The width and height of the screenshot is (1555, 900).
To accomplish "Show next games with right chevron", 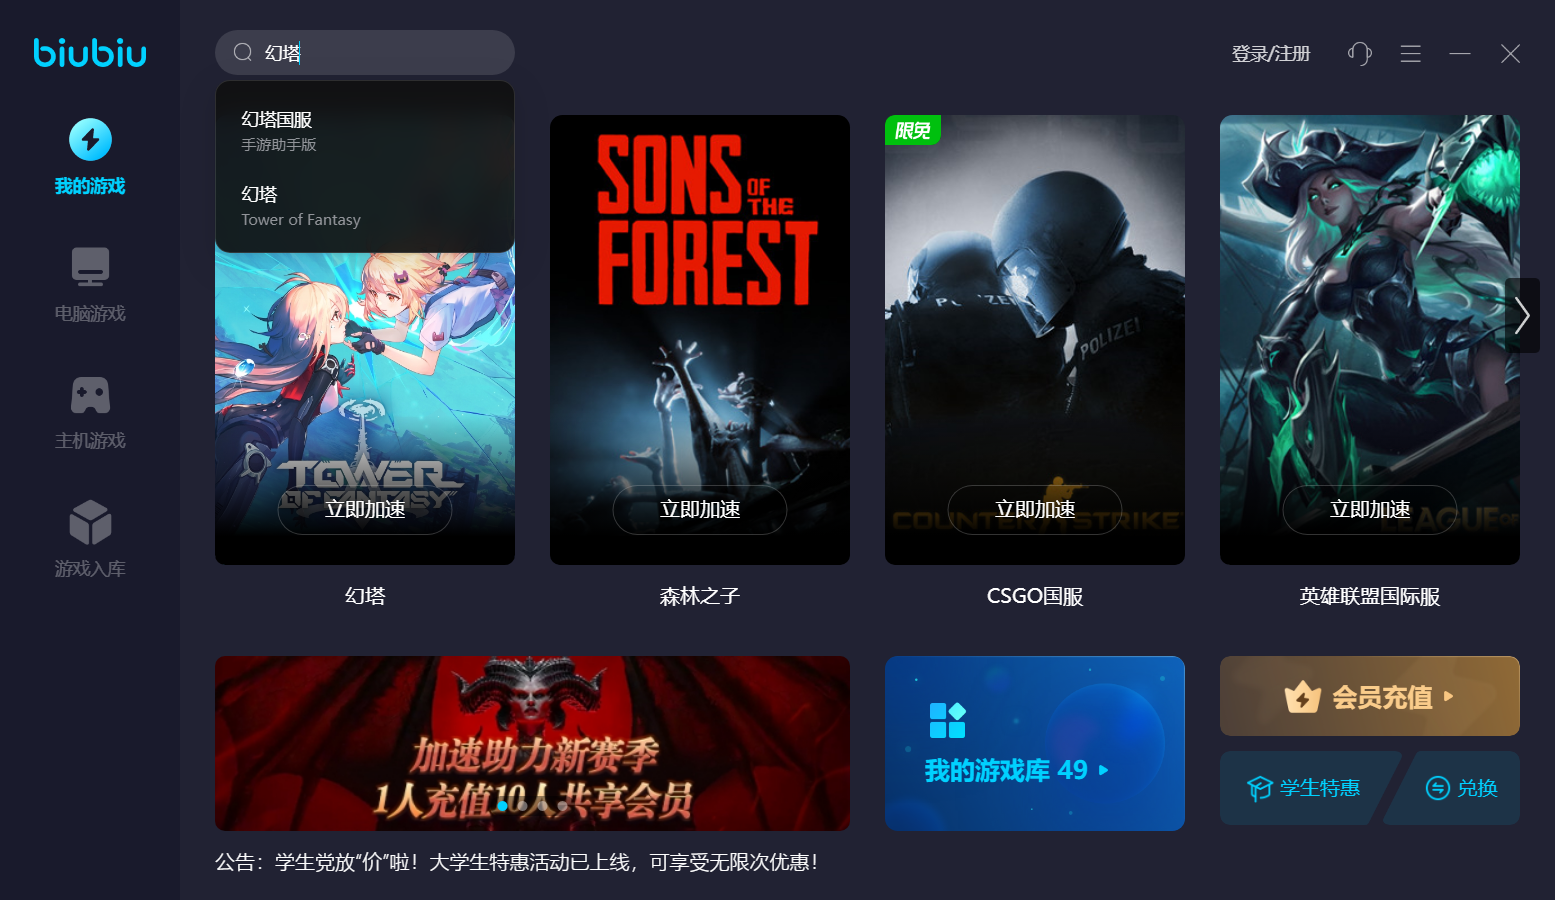I will (x=1522, y=315).
